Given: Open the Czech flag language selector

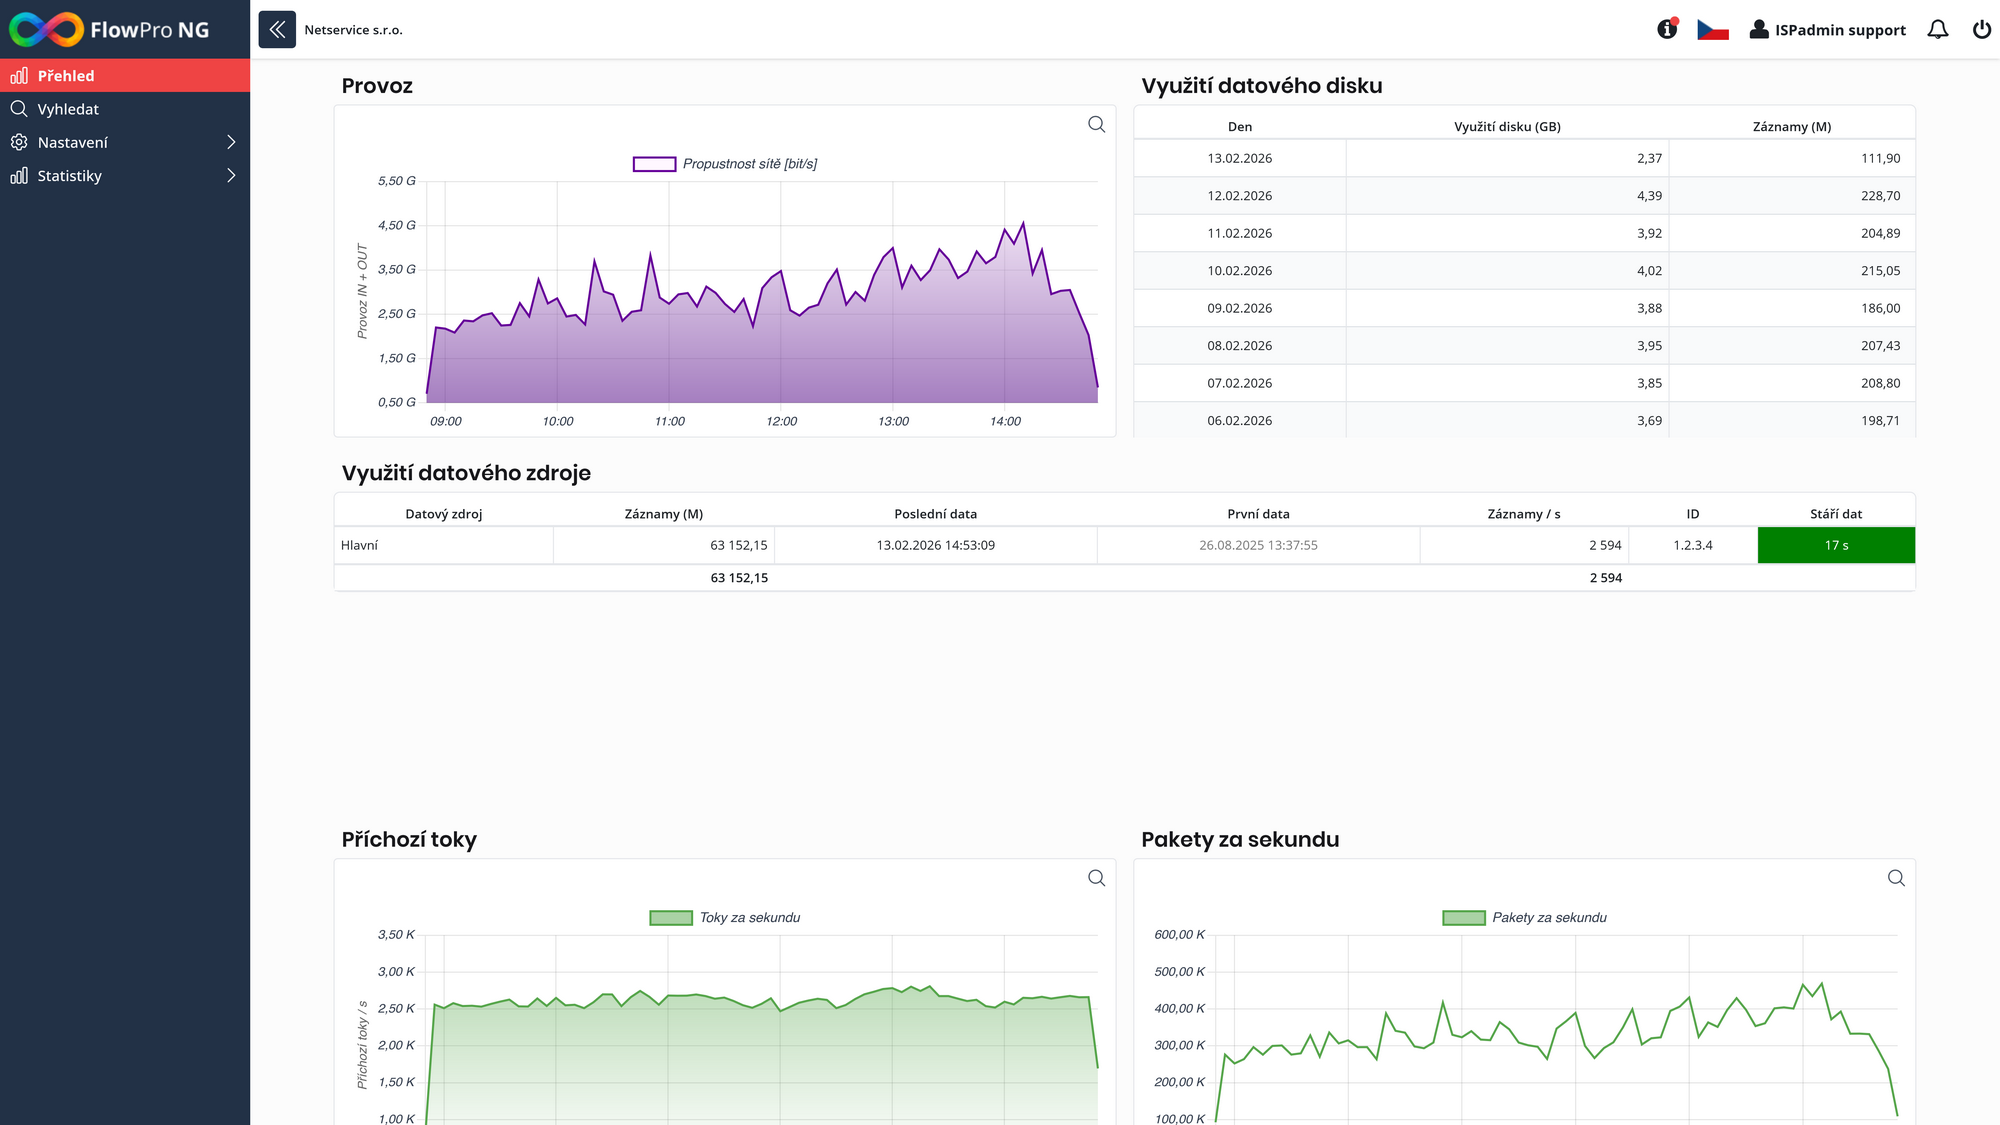Looking at the screenshot, I should [x=1713, y=30].
